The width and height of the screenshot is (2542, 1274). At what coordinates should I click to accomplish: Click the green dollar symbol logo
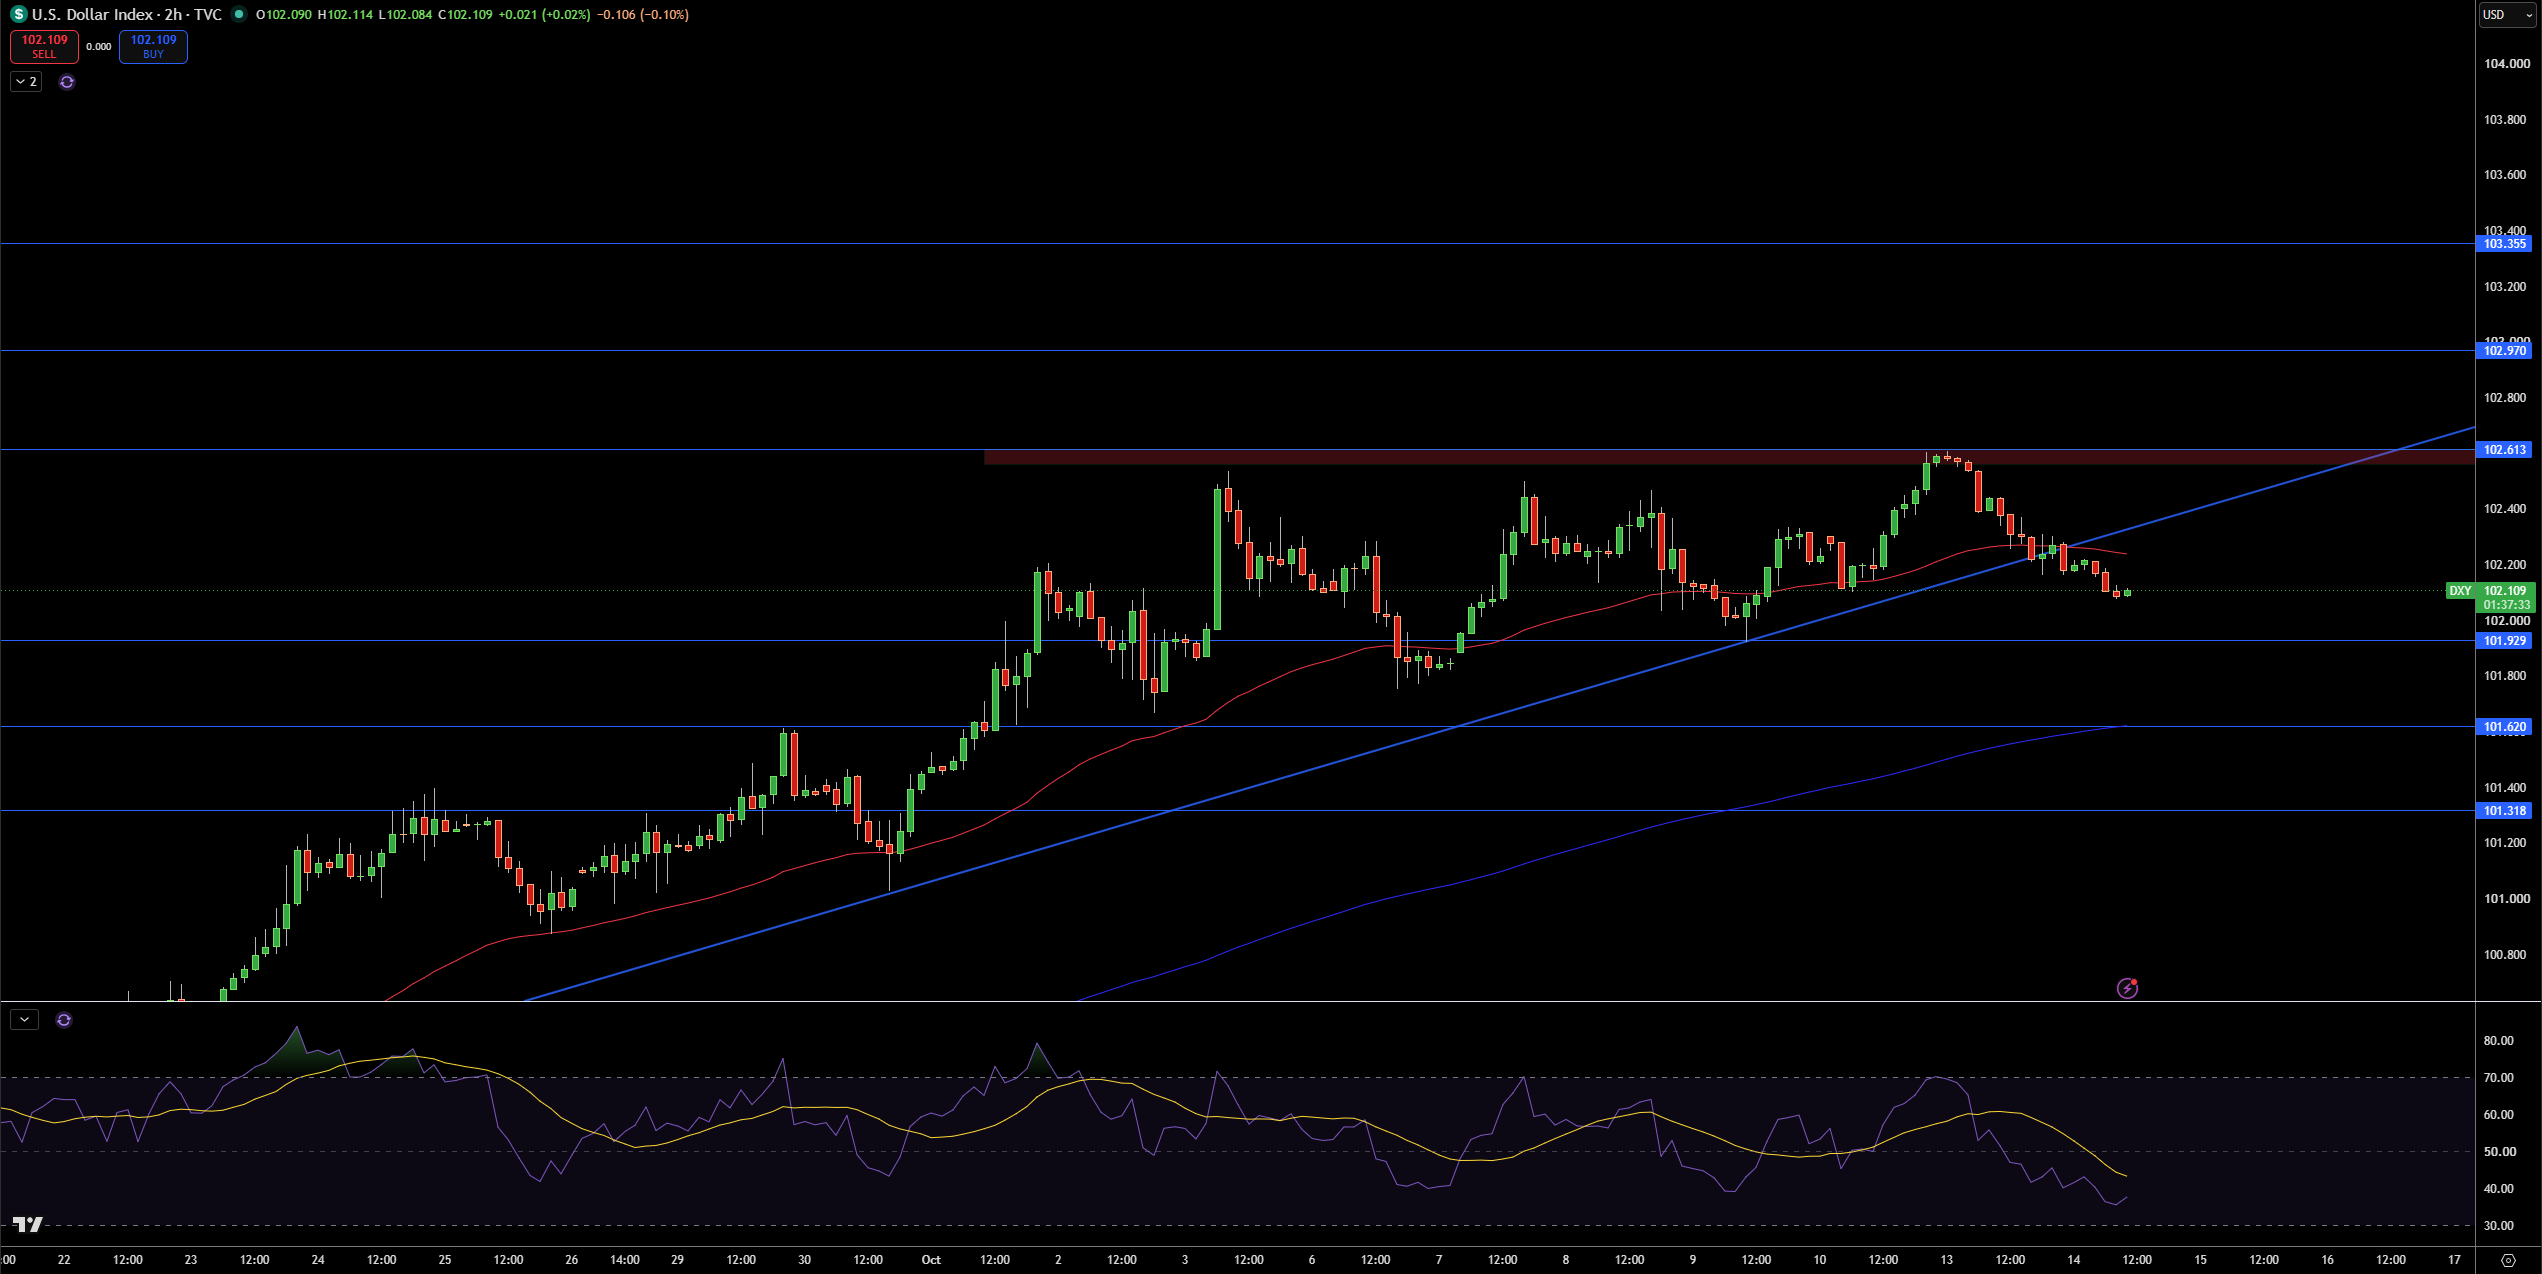pyautogui.click(x=18, y=14)
